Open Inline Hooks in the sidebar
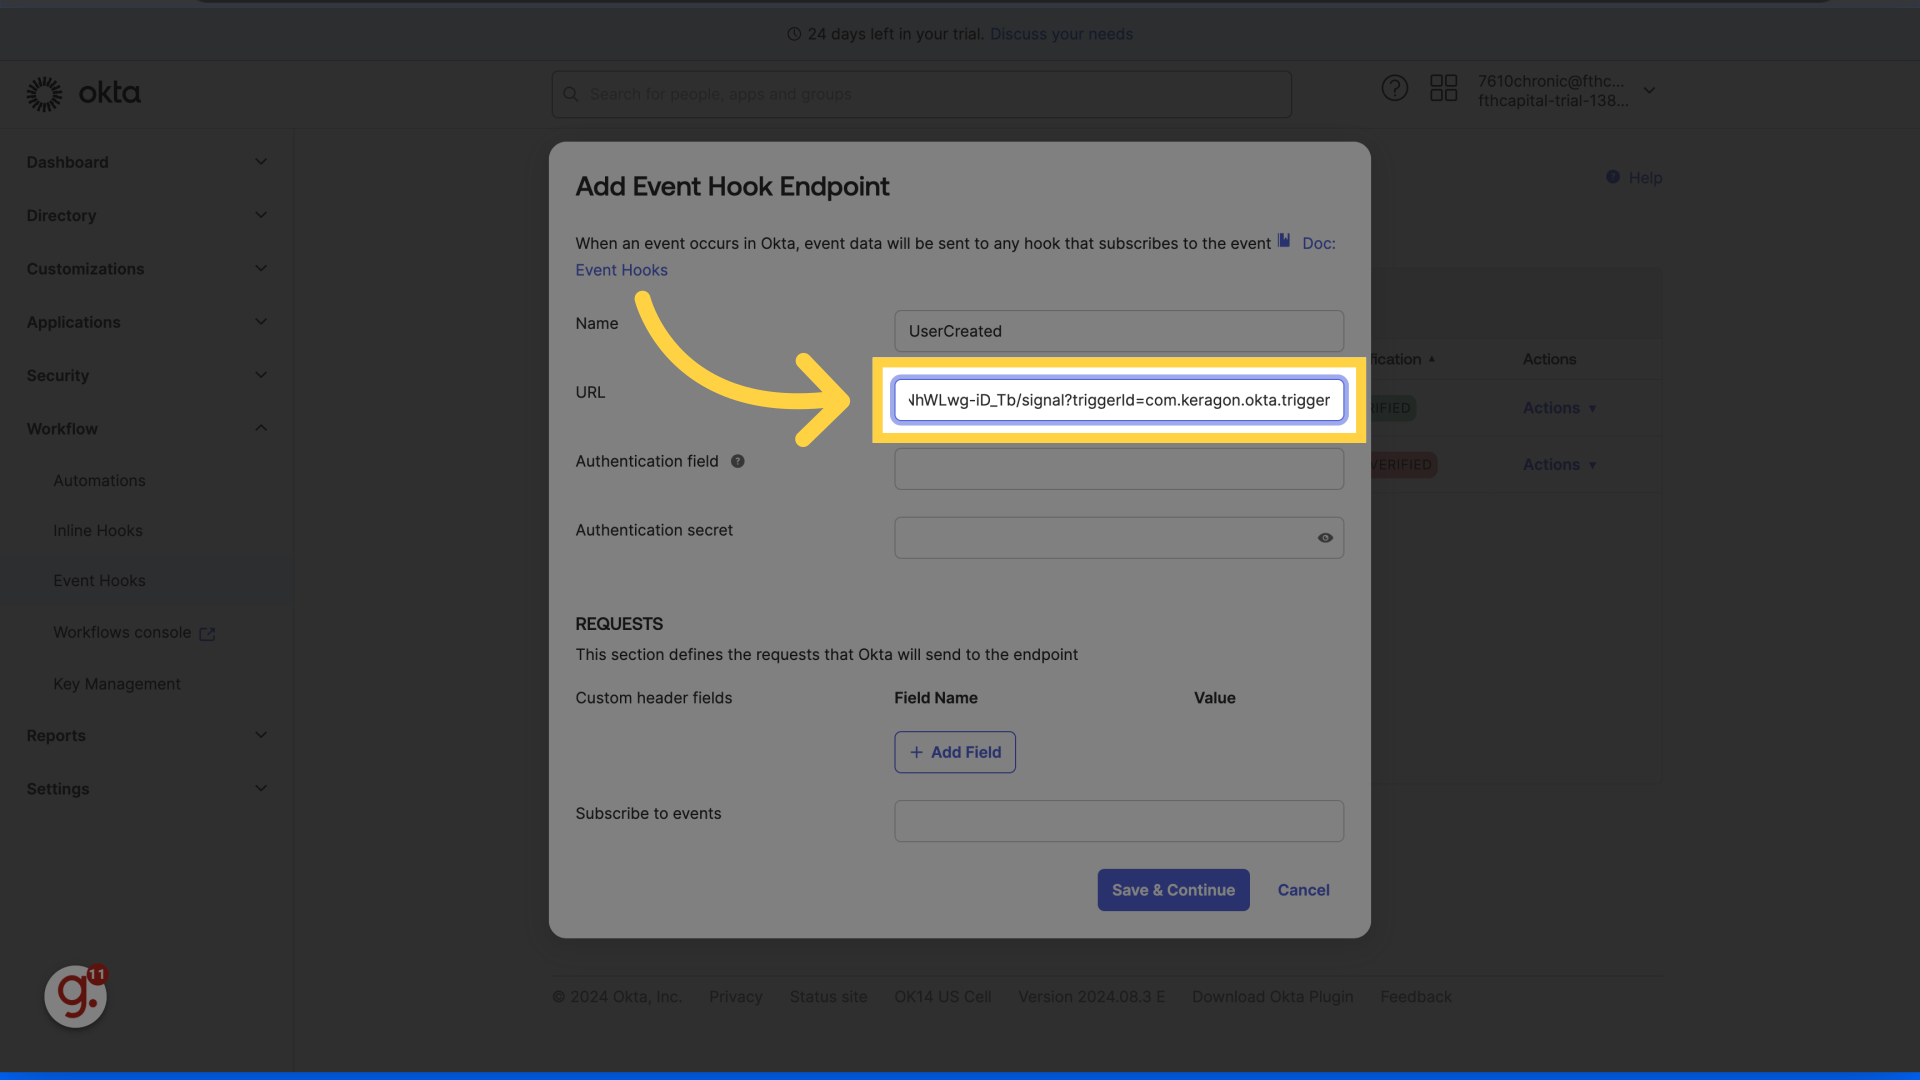The height and width of the screenshot is (1080, 1920). pyautogui.click(x=98, y=531)
